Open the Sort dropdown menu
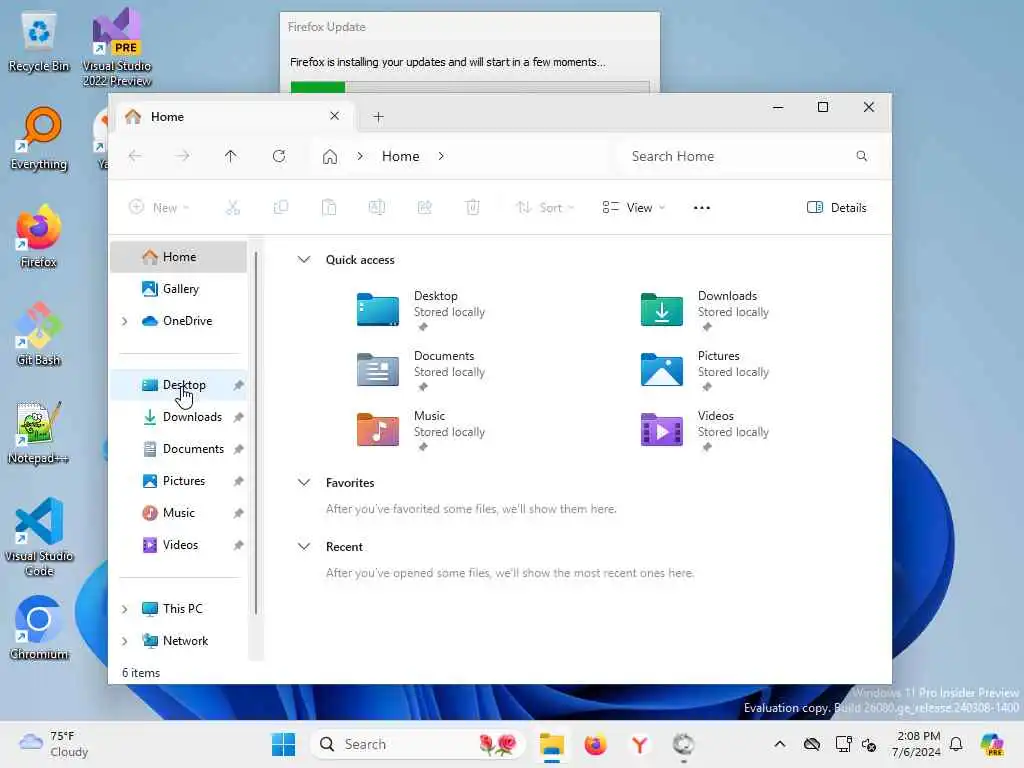This screenshot has height=768, width=1024. click(545, 208)
